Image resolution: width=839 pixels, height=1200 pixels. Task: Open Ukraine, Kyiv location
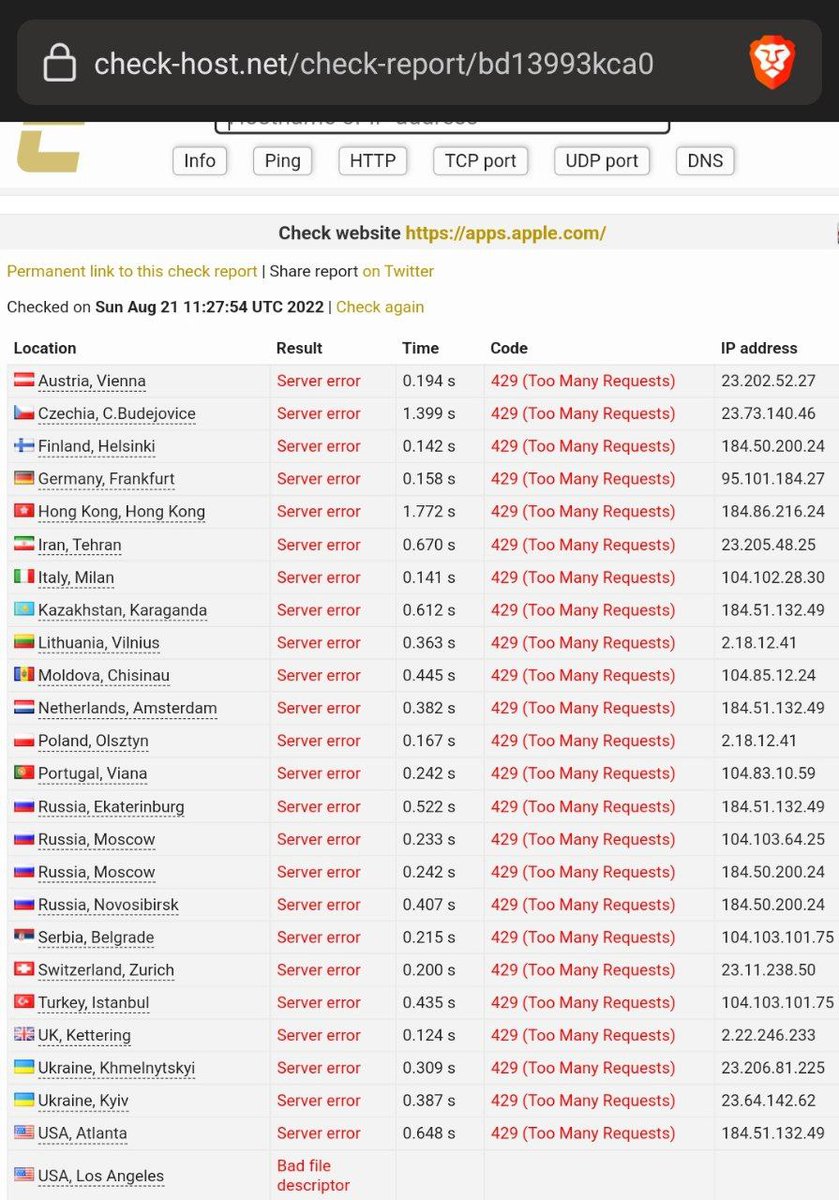point(83,1100)
